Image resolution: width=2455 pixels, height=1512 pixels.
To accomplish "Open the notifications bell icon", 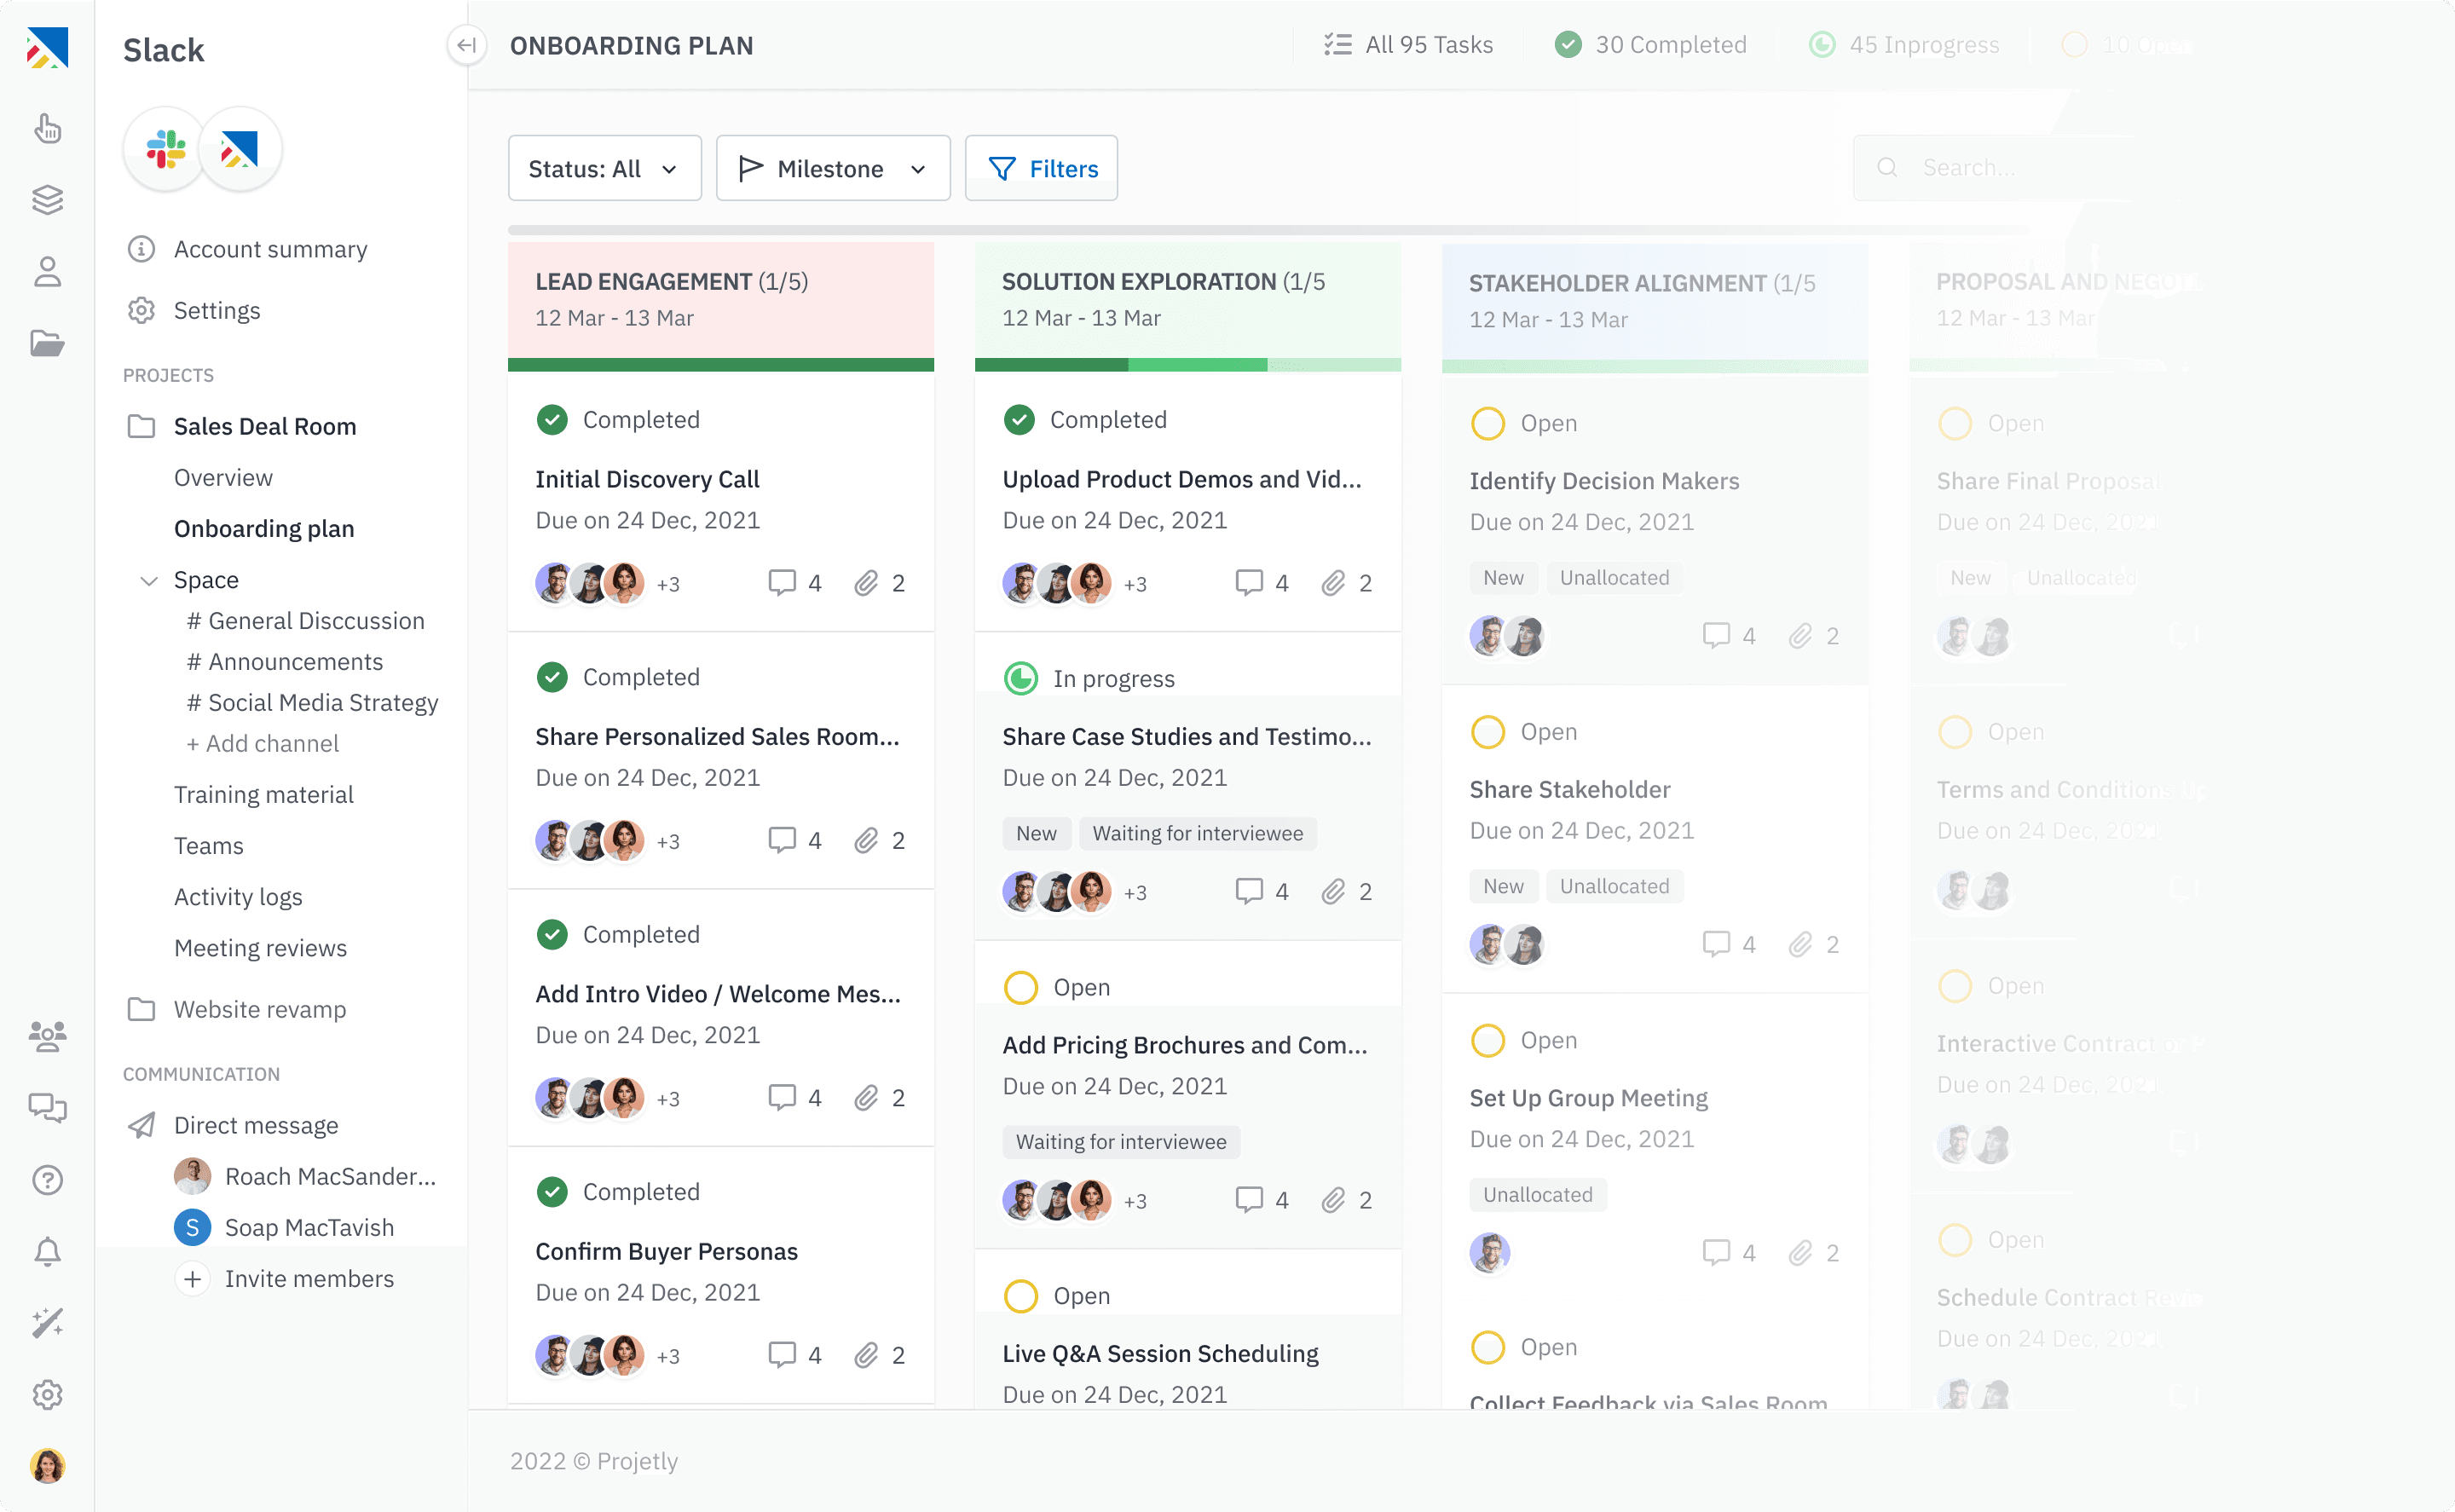I will point(47,1251).
